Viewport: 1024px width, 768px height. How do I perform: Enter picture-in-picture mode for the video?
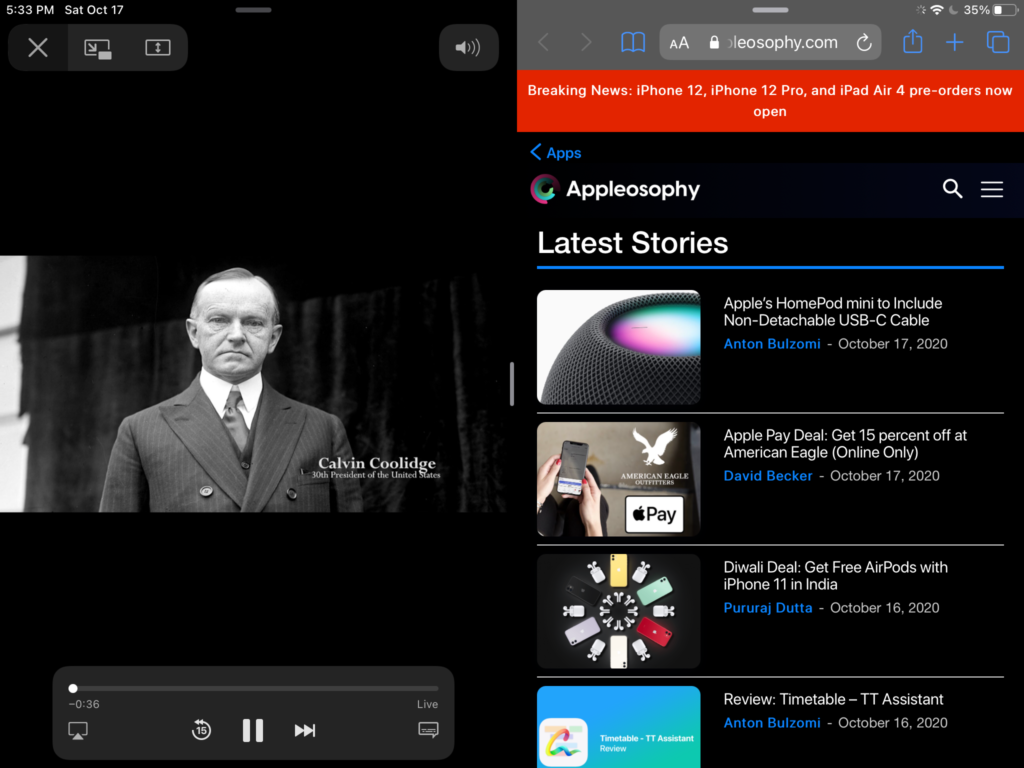pyautogui.click(x=97, y=48)
